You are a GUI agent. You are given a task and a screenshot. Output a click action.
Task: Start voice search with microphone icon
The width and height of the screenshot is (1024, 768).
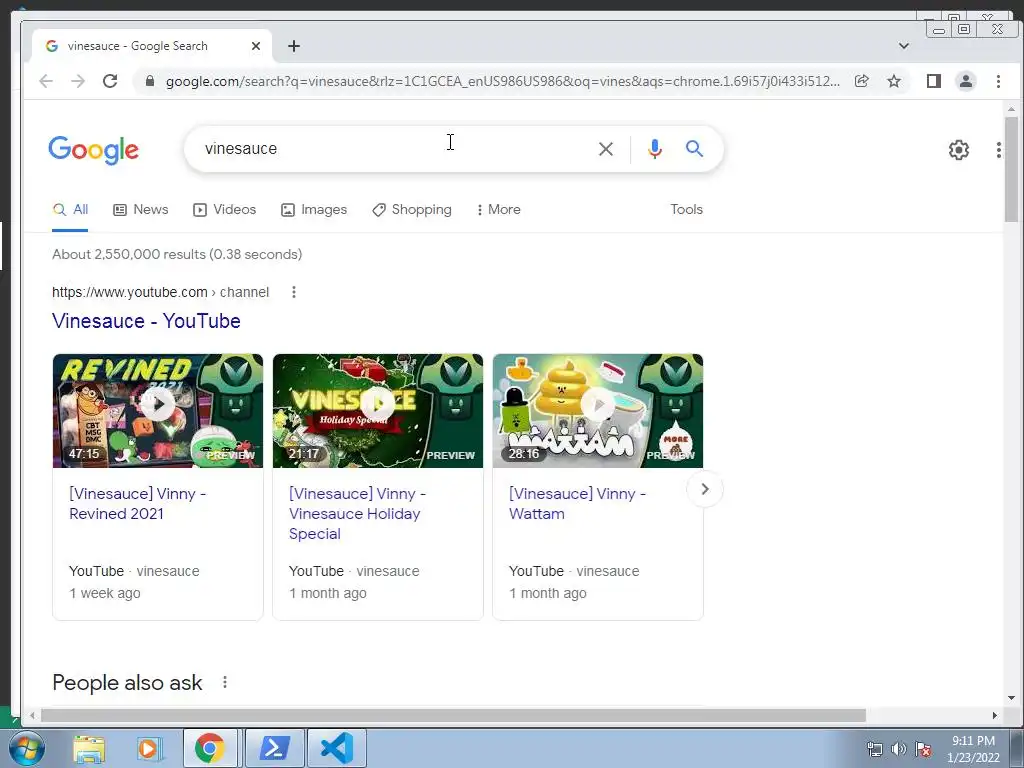[x=654, y=149]
